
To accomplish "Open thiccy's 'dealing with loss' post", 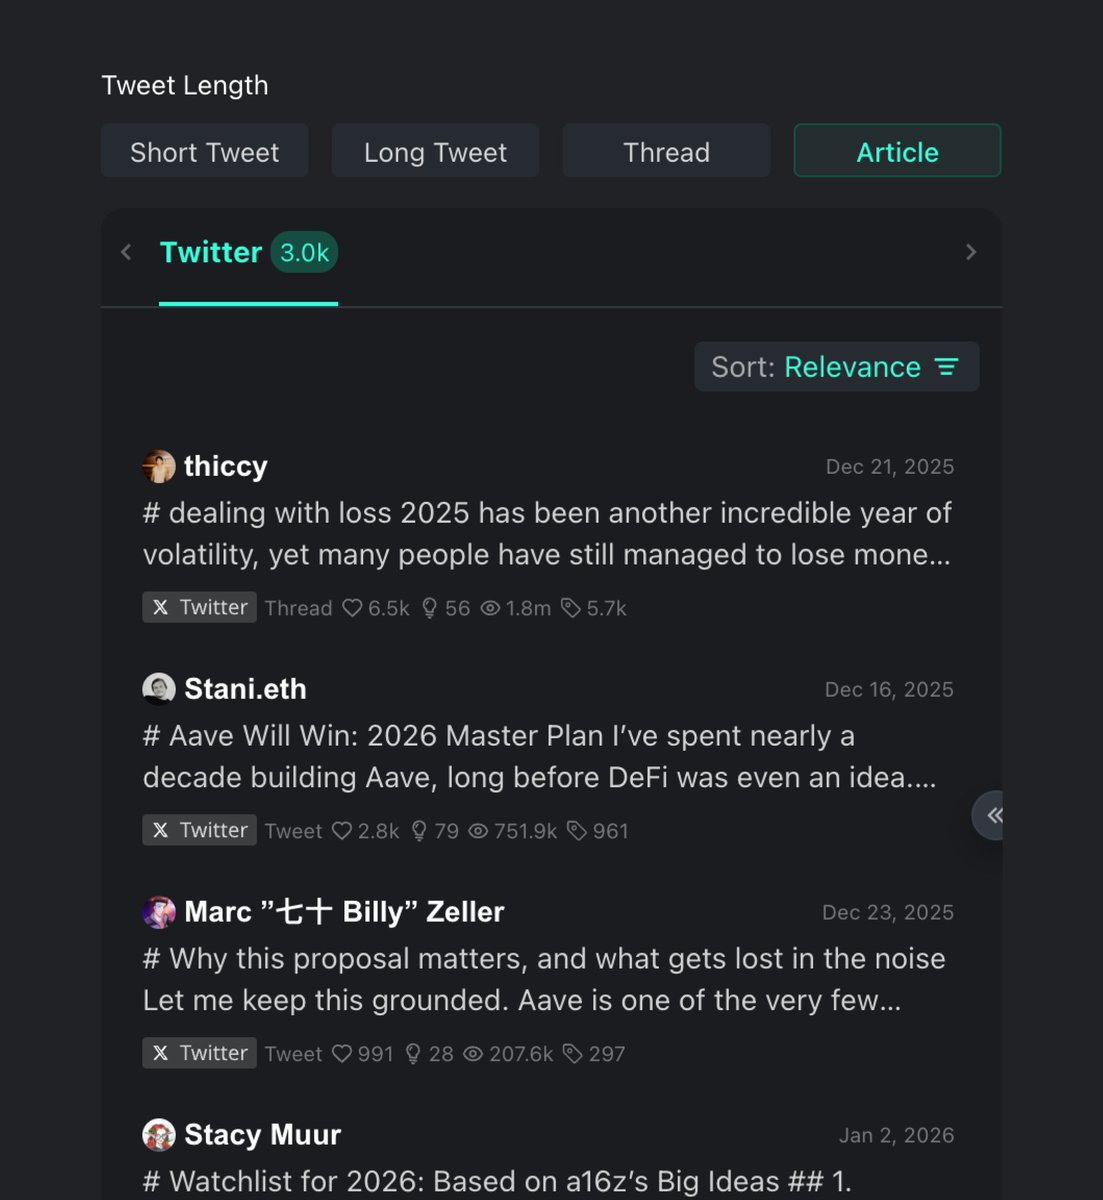I will 546,534.
